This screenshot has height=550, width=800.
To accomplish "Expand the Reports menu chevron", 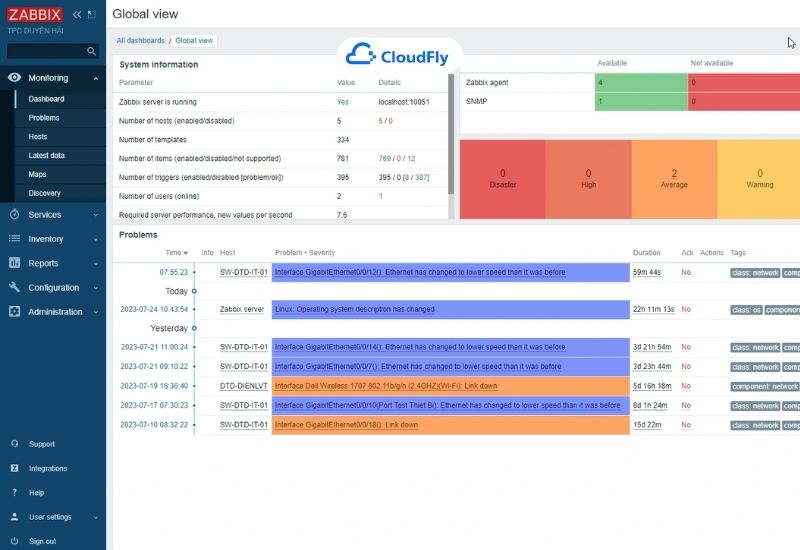I will click(x=96, y=263).
